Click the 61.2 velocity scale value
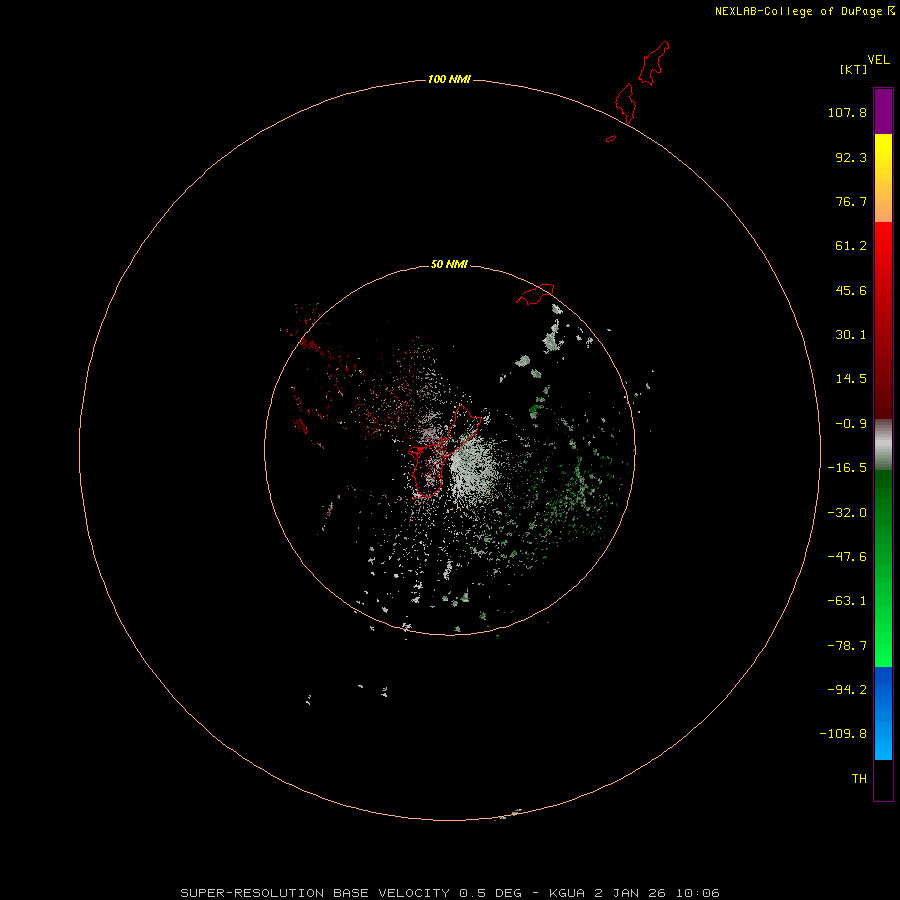900x900 pixels. pos(851,246)
